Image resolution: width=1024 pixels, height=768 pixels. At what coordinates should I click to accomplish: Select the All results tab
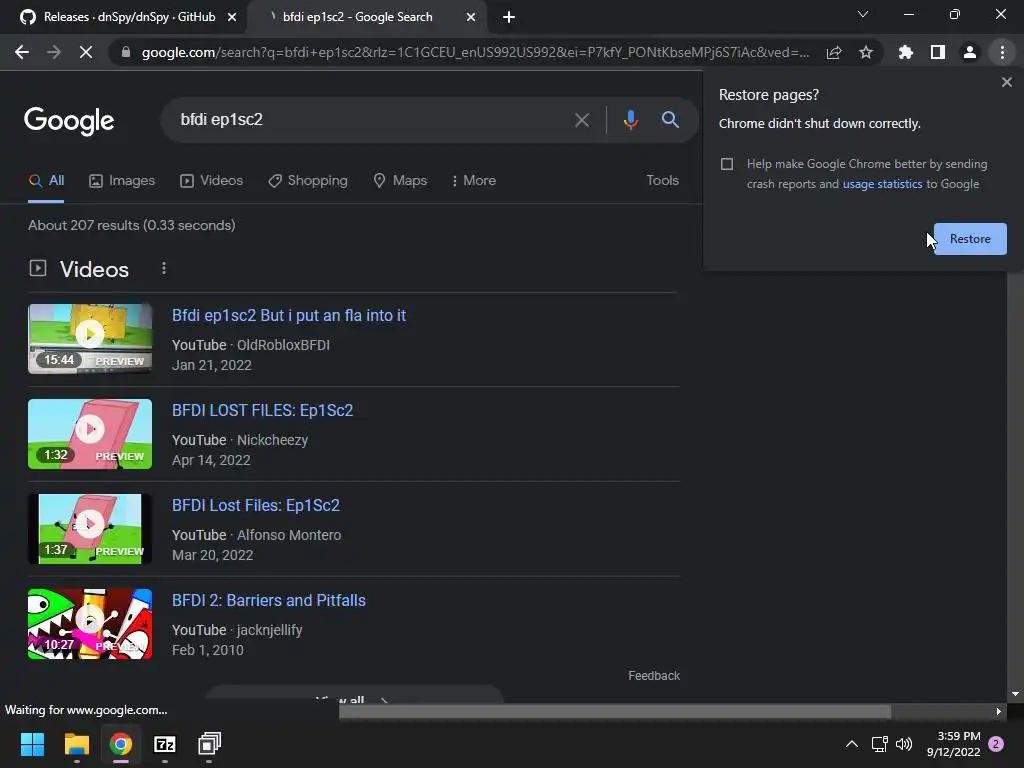click(46, 181)
